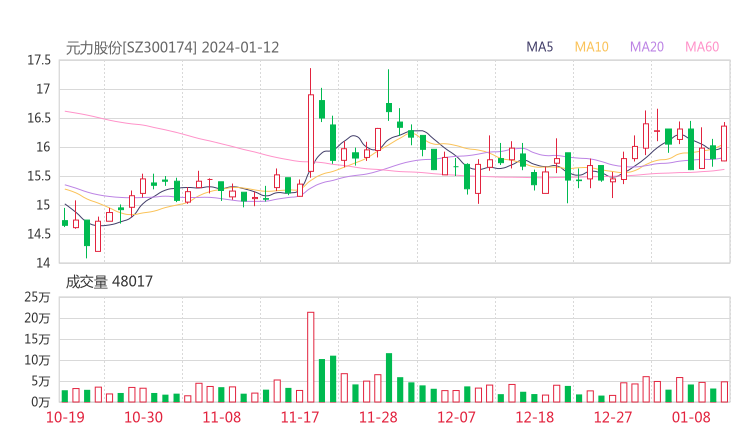The width and height of the screenshot is (740, 440).
Task: Click the 14.5 price axis label
Action: pyautogui.click(x=39, y=234)
